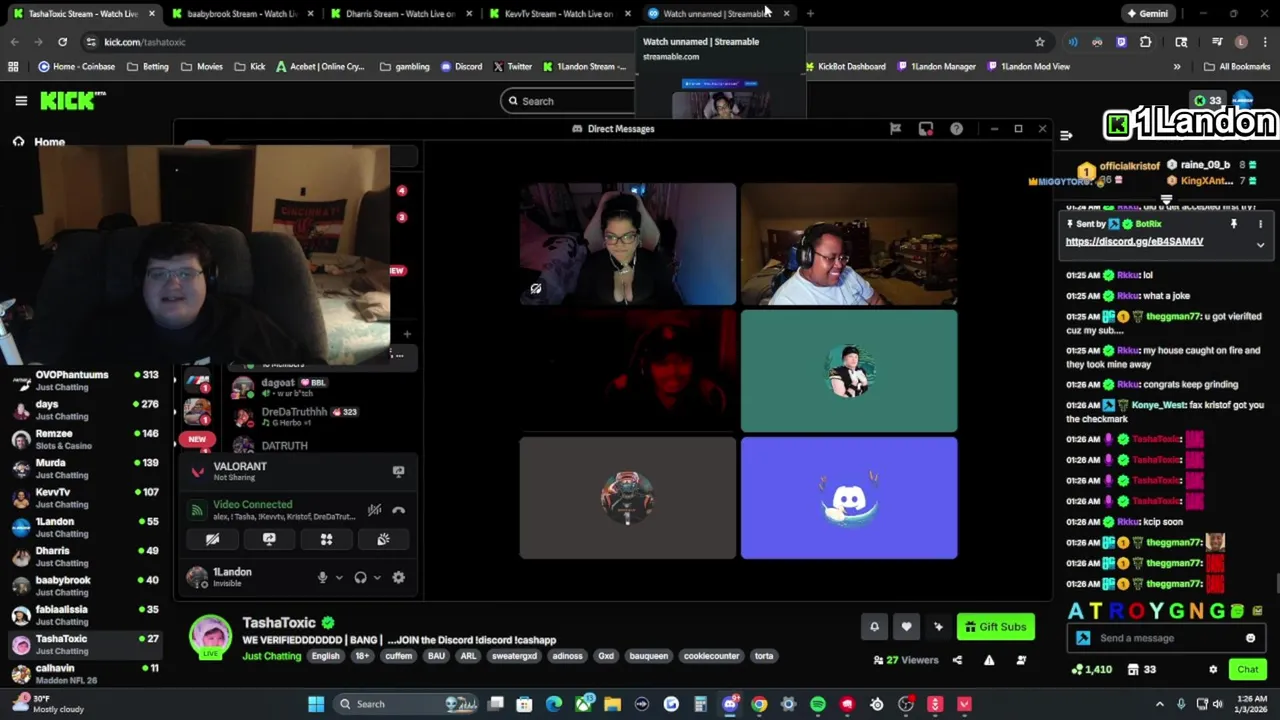This screenshot has width=1280, height=720.
Task: Toggle Discord camera video off
Action: 212,539
